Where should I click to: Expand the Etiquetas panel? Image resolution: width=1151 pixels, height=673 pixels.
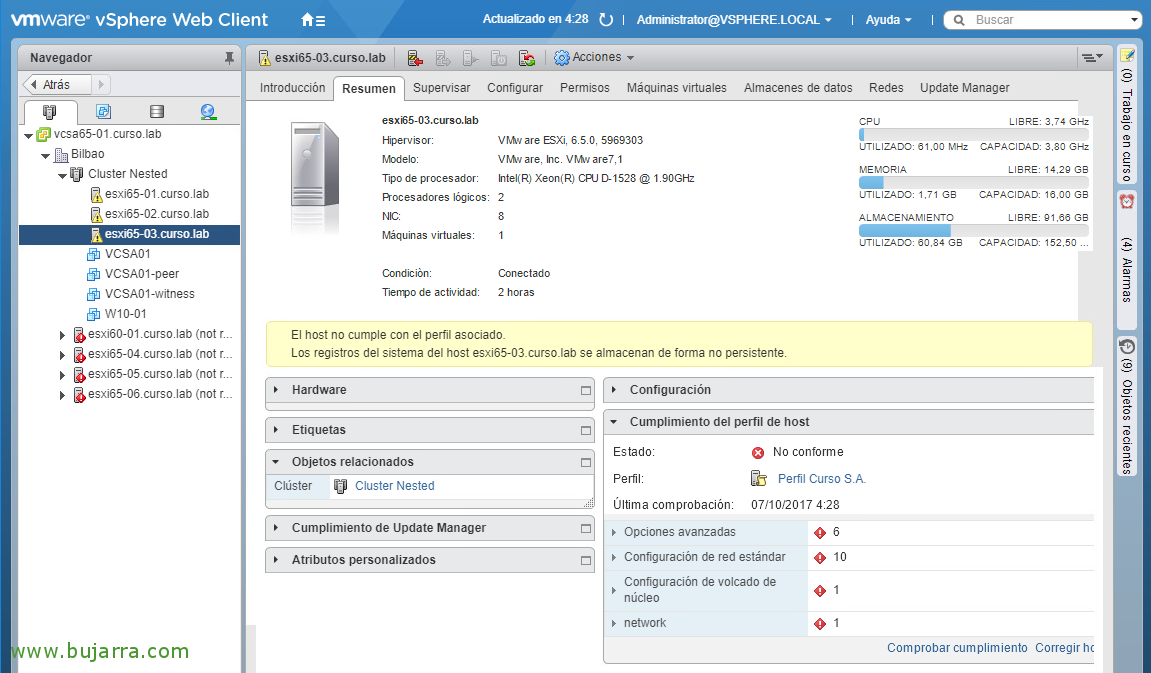[x=276, y=429]
